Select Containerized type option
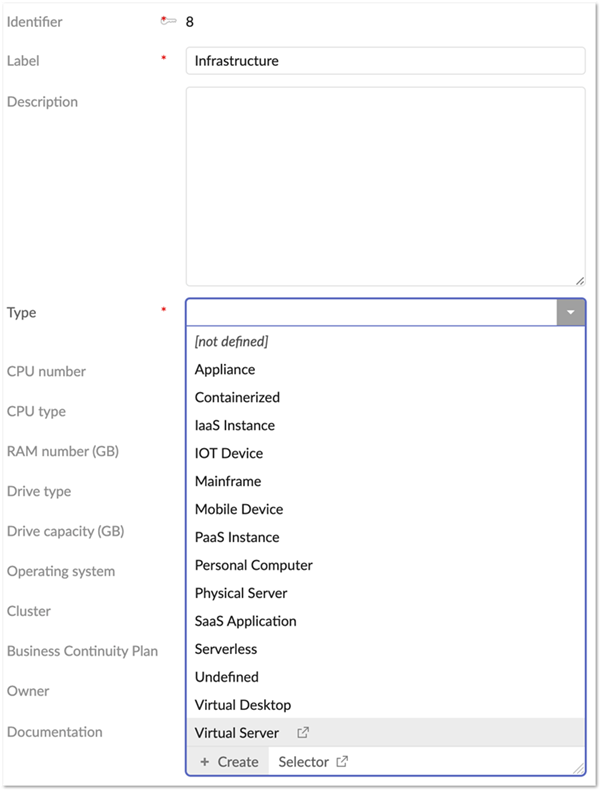Image resolution: width=600 pixels, height=790 pixels. point(237,397)
